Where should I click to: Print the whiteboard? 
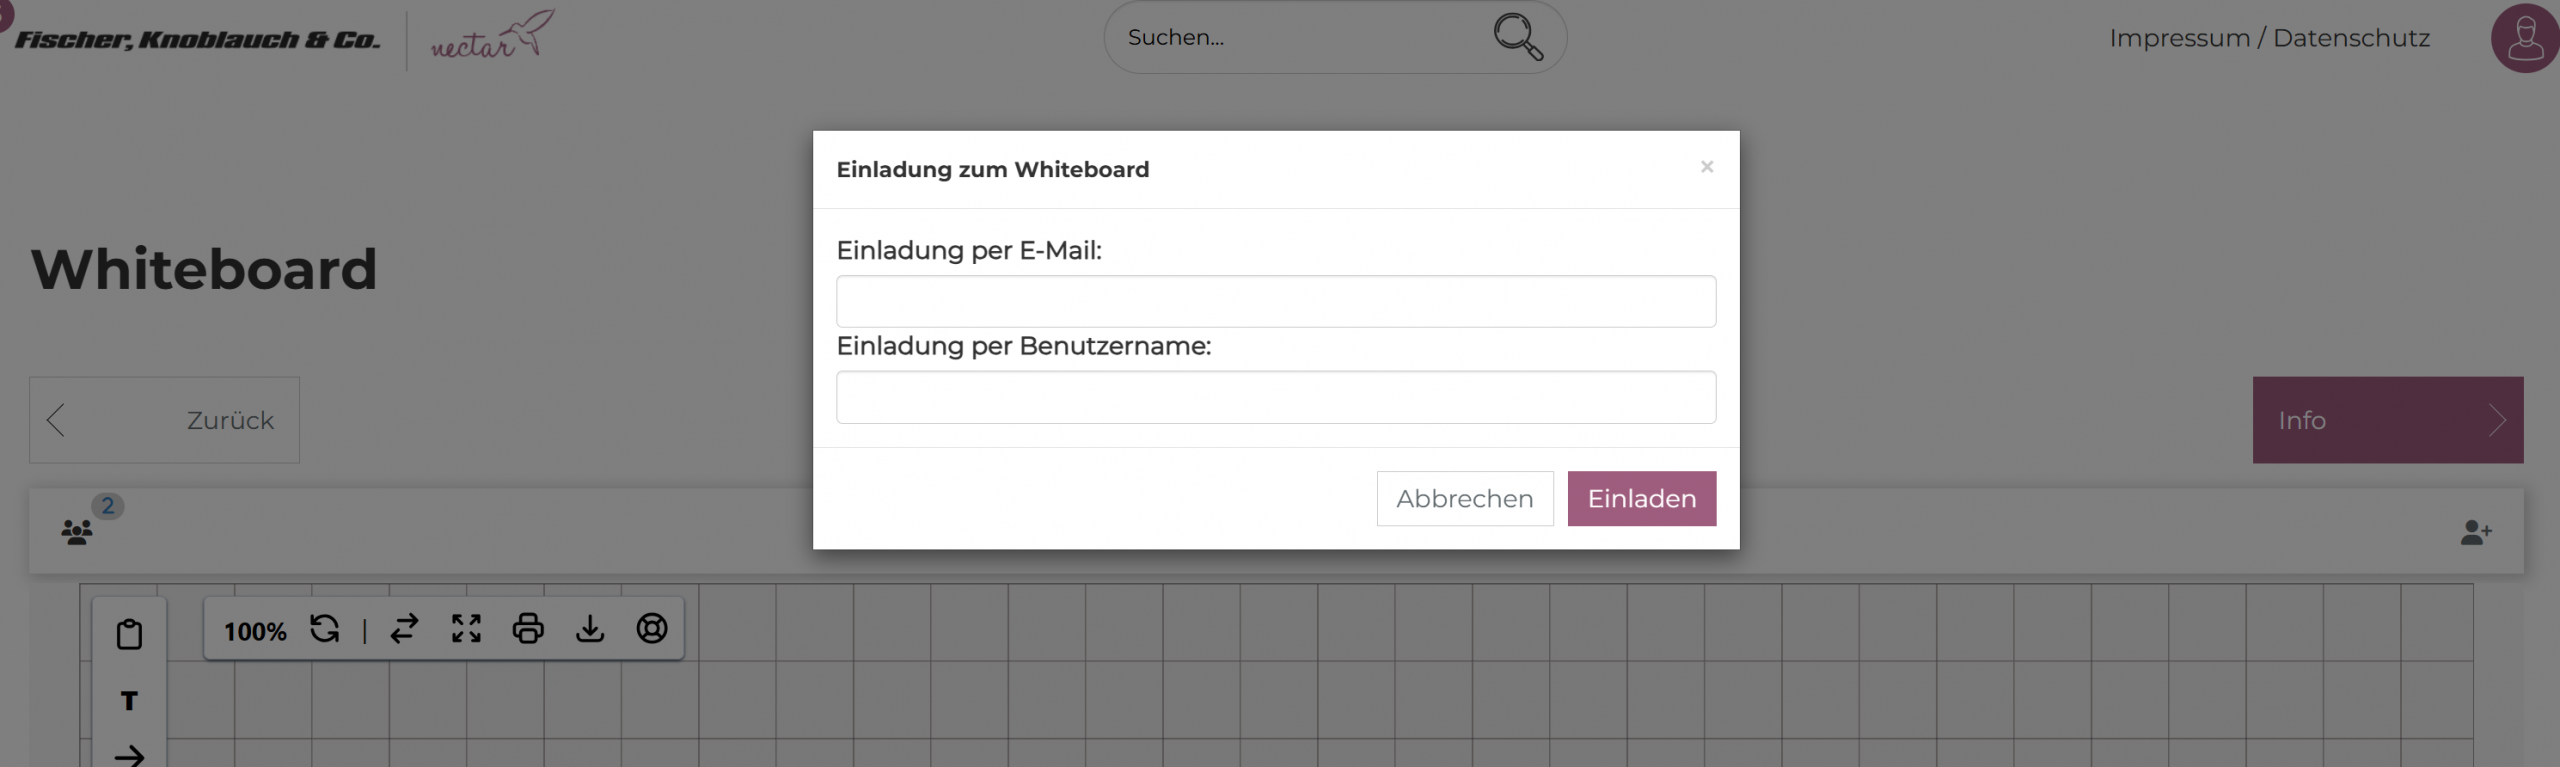[x=528, y=629]
